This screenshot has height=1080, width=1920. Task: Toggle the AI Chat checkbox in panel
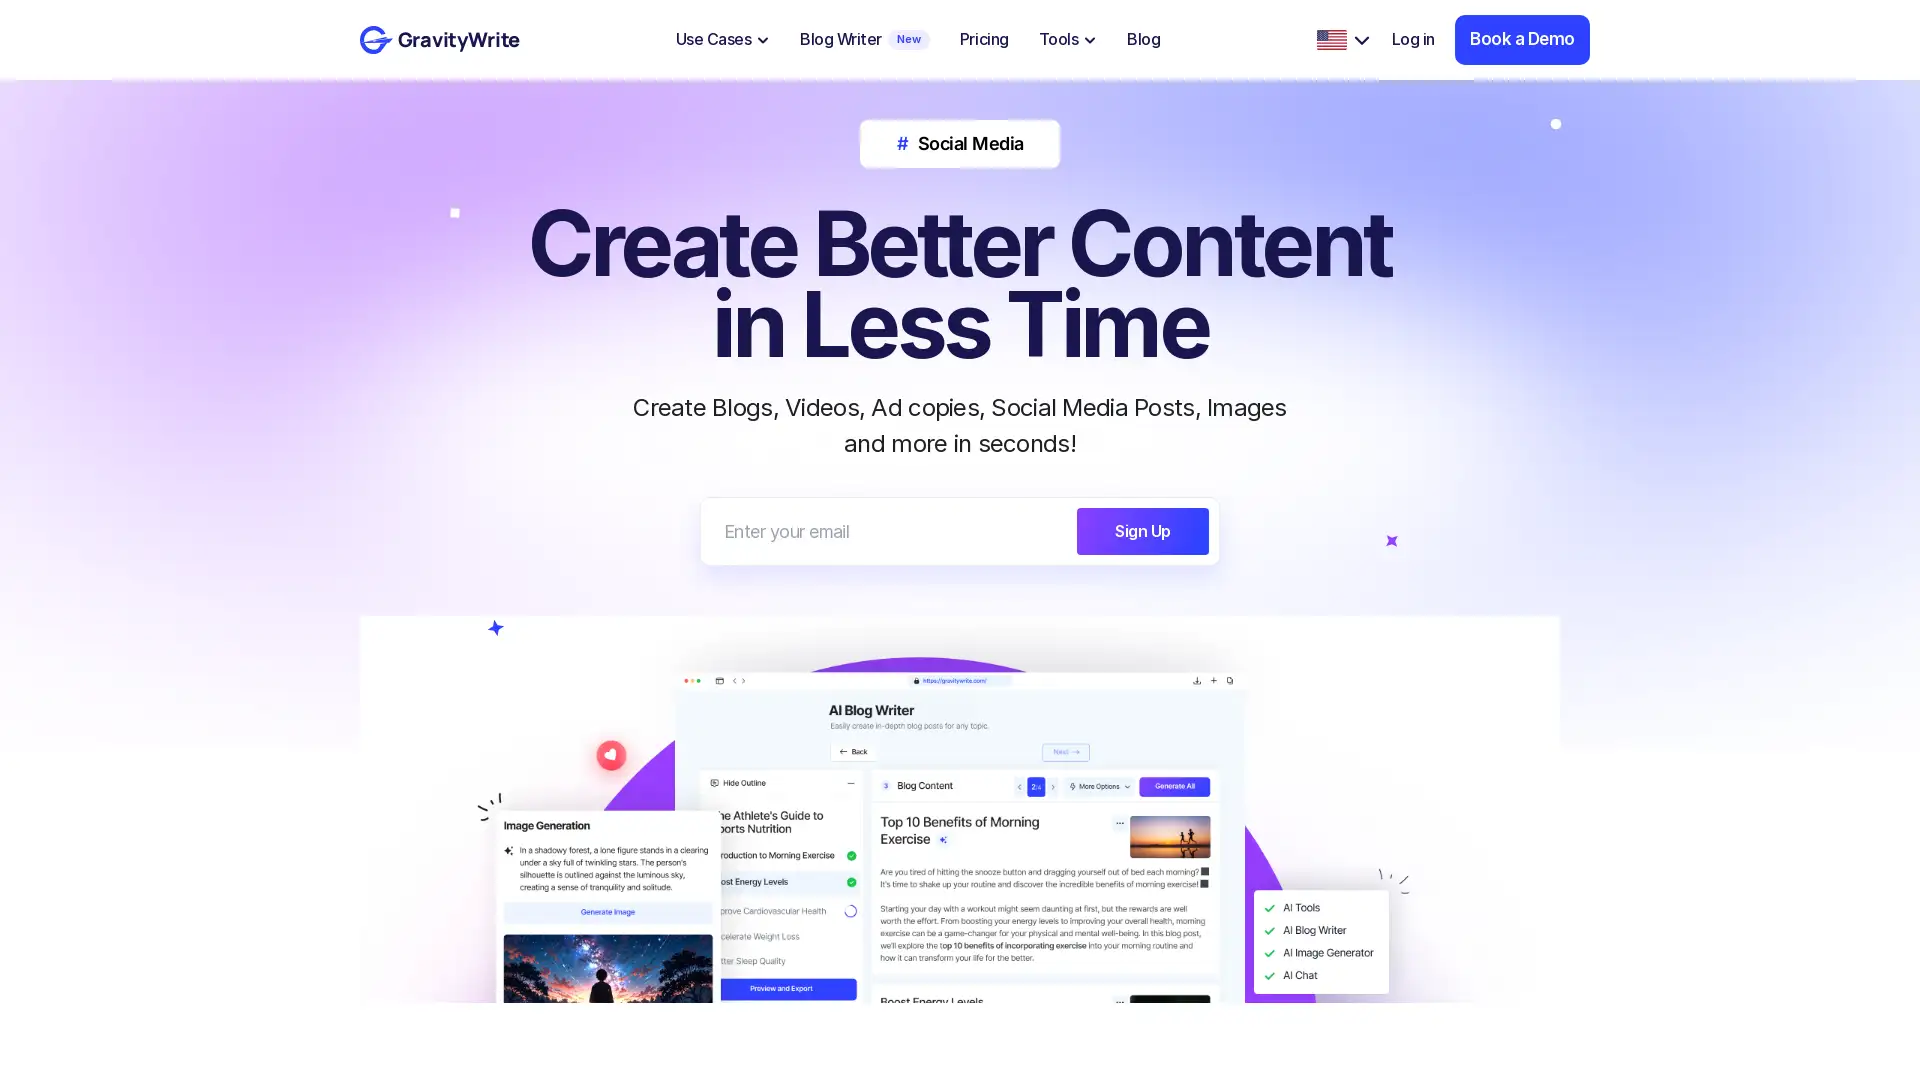pos(1269,975)
